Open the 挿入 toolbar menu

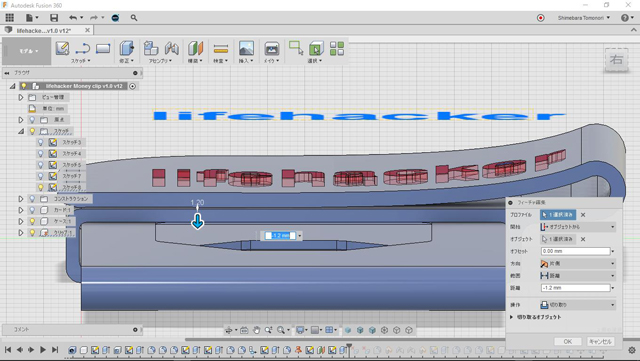(x=246, y=61)
